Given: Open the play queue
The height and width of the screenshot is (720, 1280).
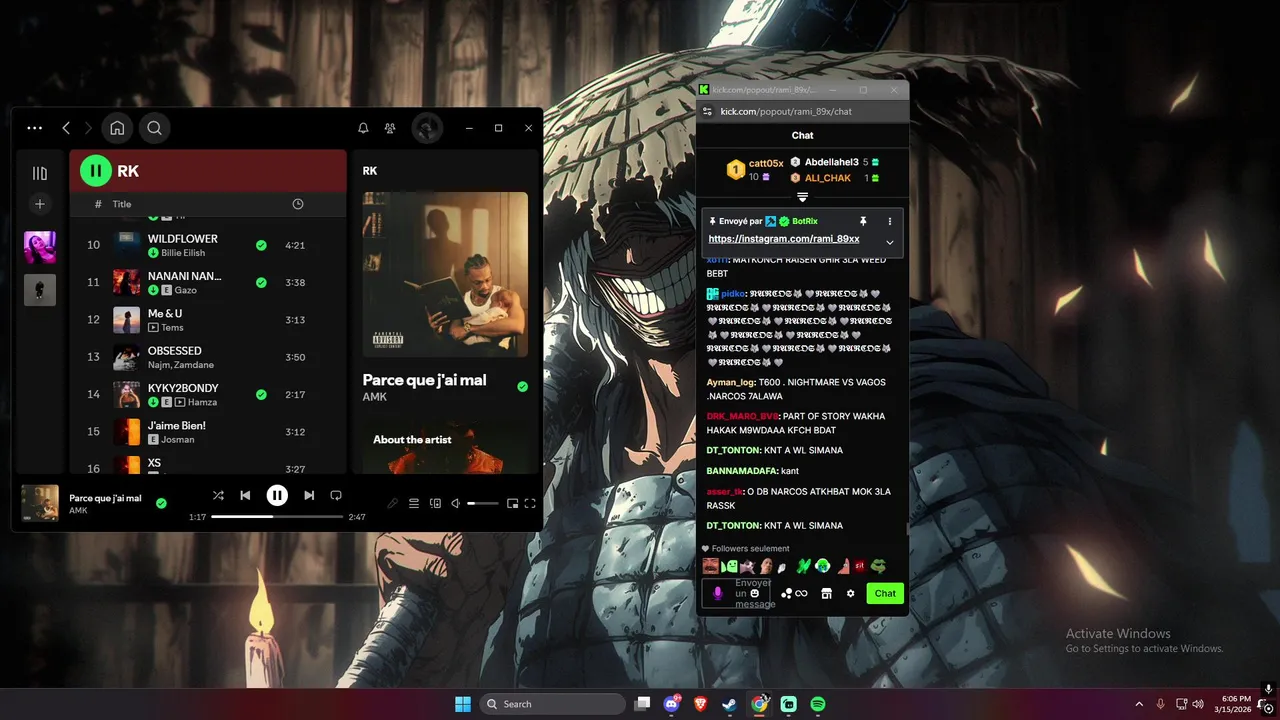Looking at the screenshot, I should (x=414, y=504).
